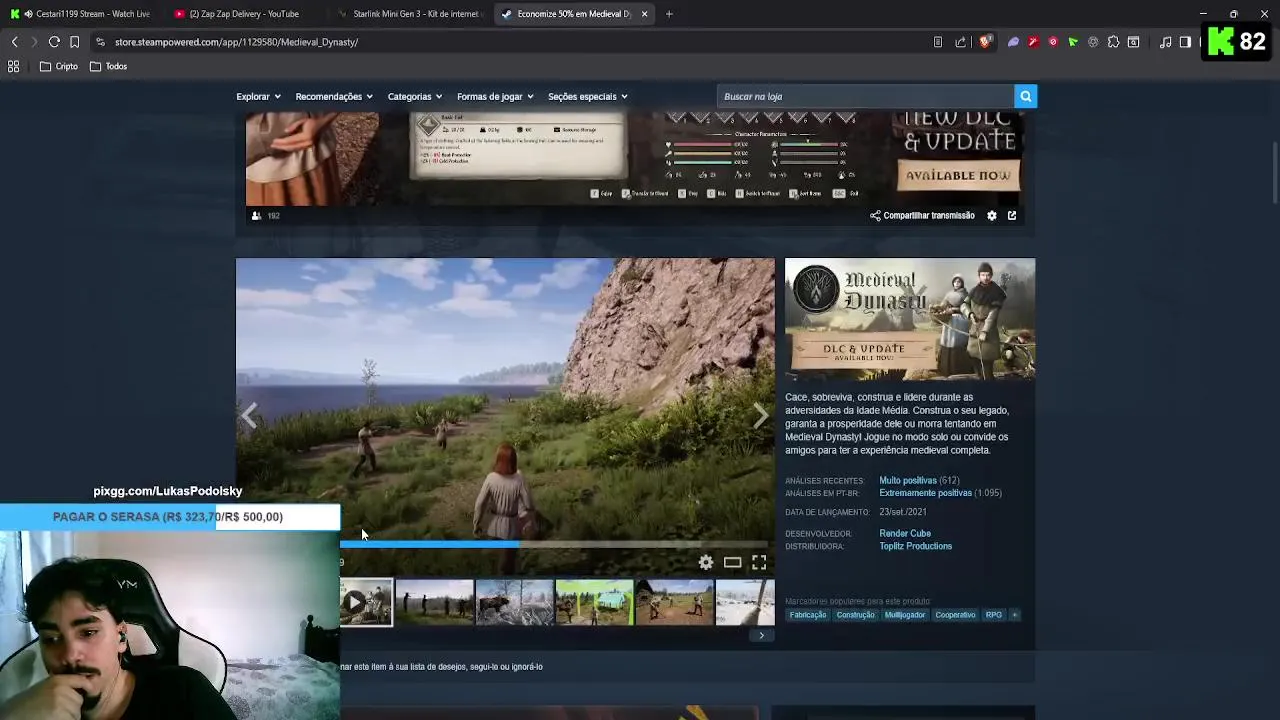
Task: Click the Fabricação tag
Action: 808,615
